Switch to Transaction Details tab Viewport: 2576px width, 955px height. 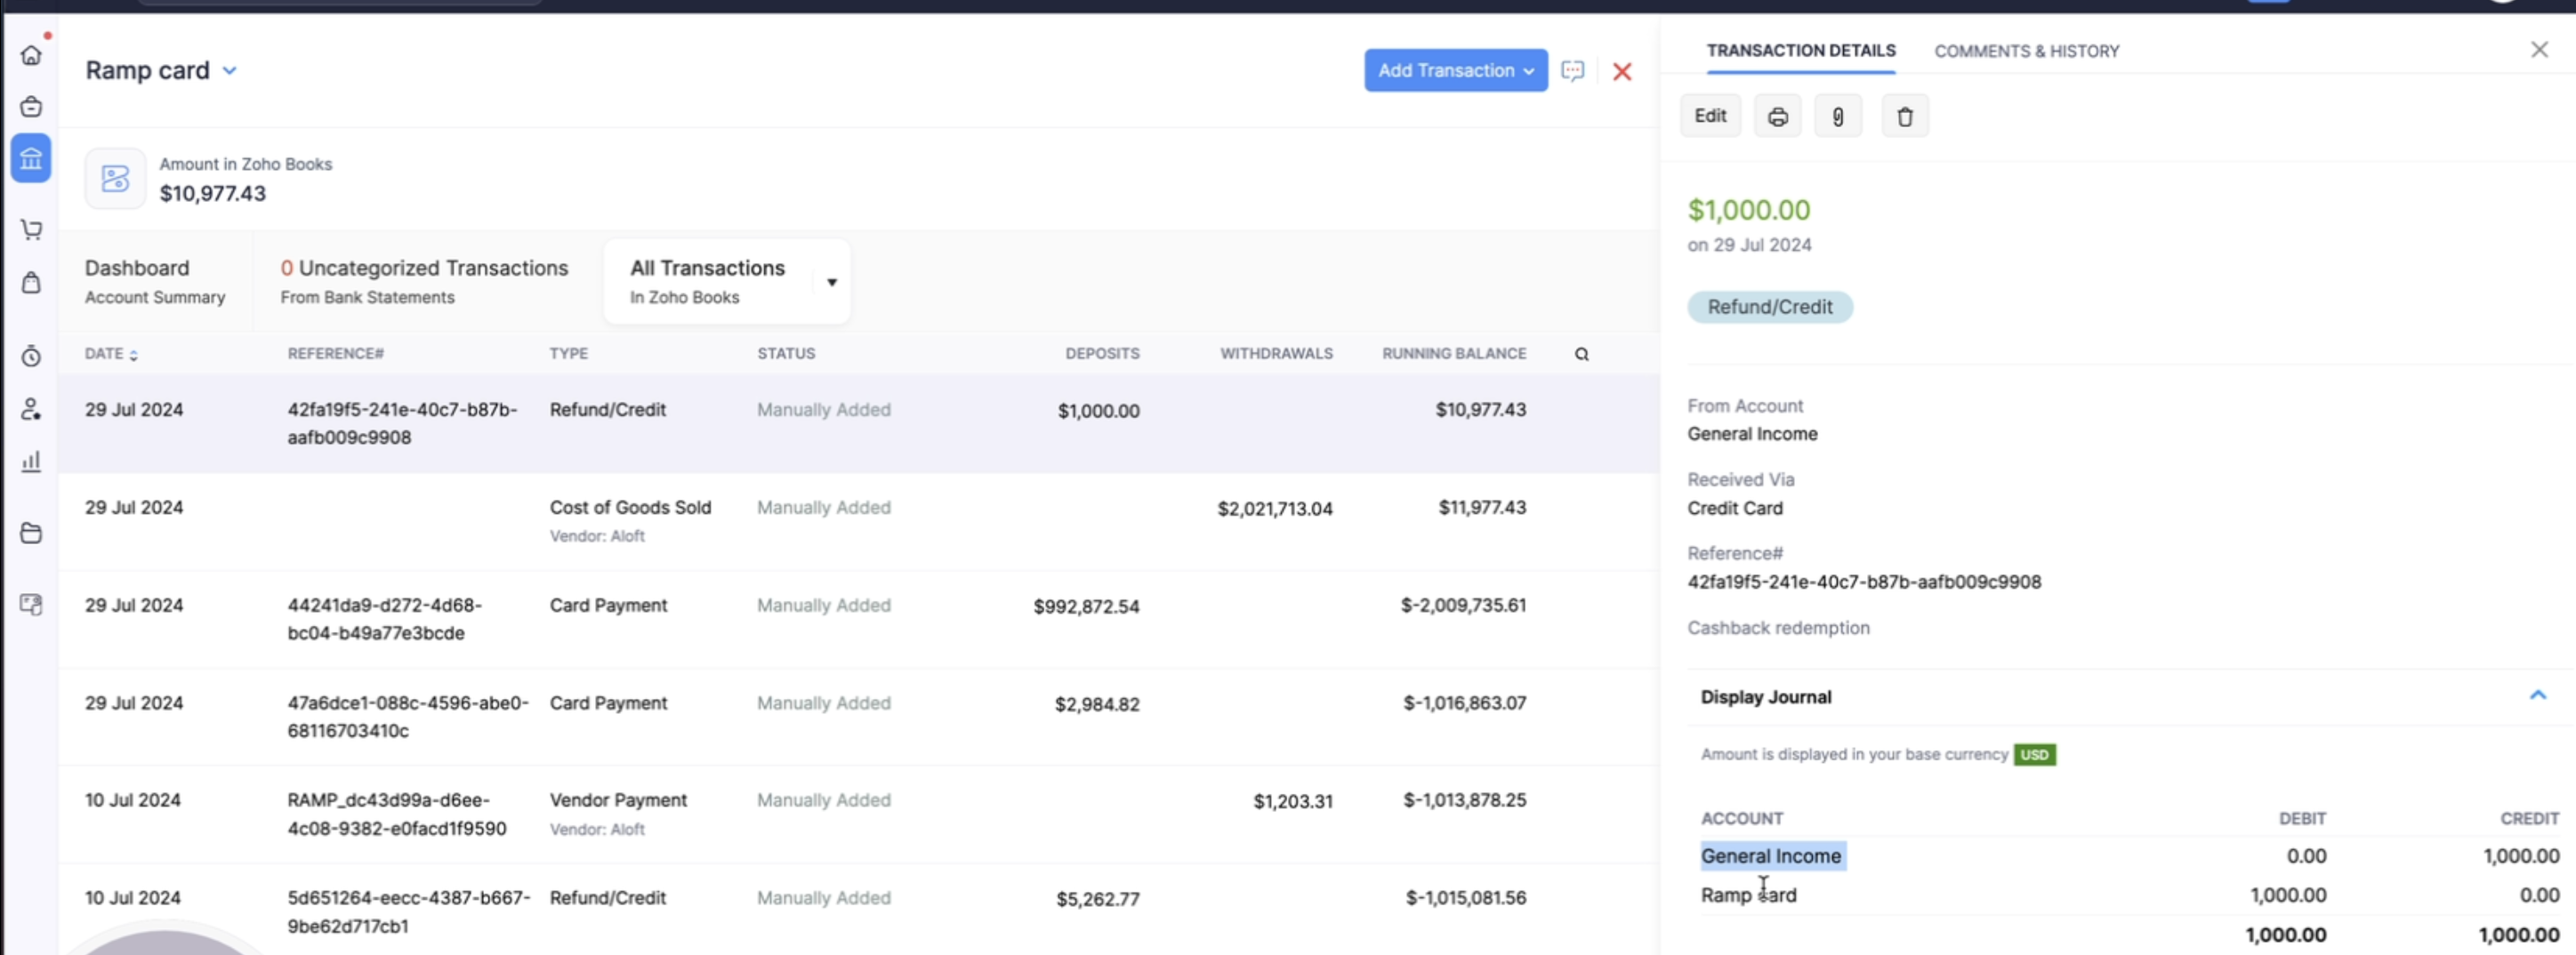click(x=1800, y=51)
